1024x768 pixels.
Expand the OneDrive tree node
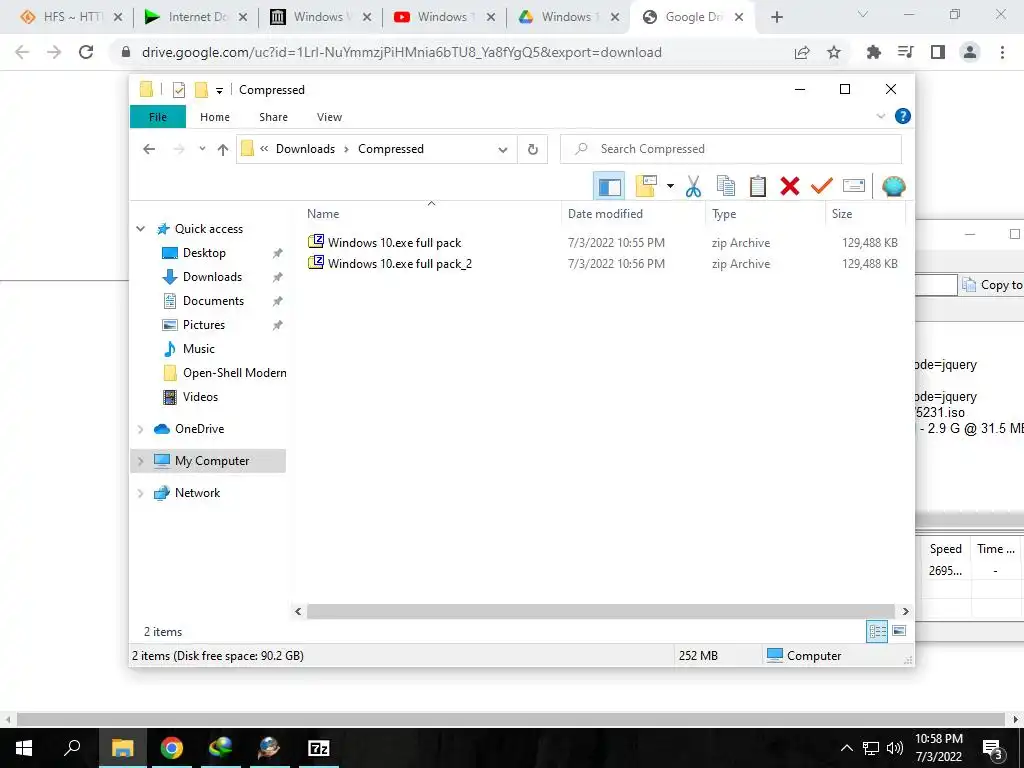pos(140,429)
